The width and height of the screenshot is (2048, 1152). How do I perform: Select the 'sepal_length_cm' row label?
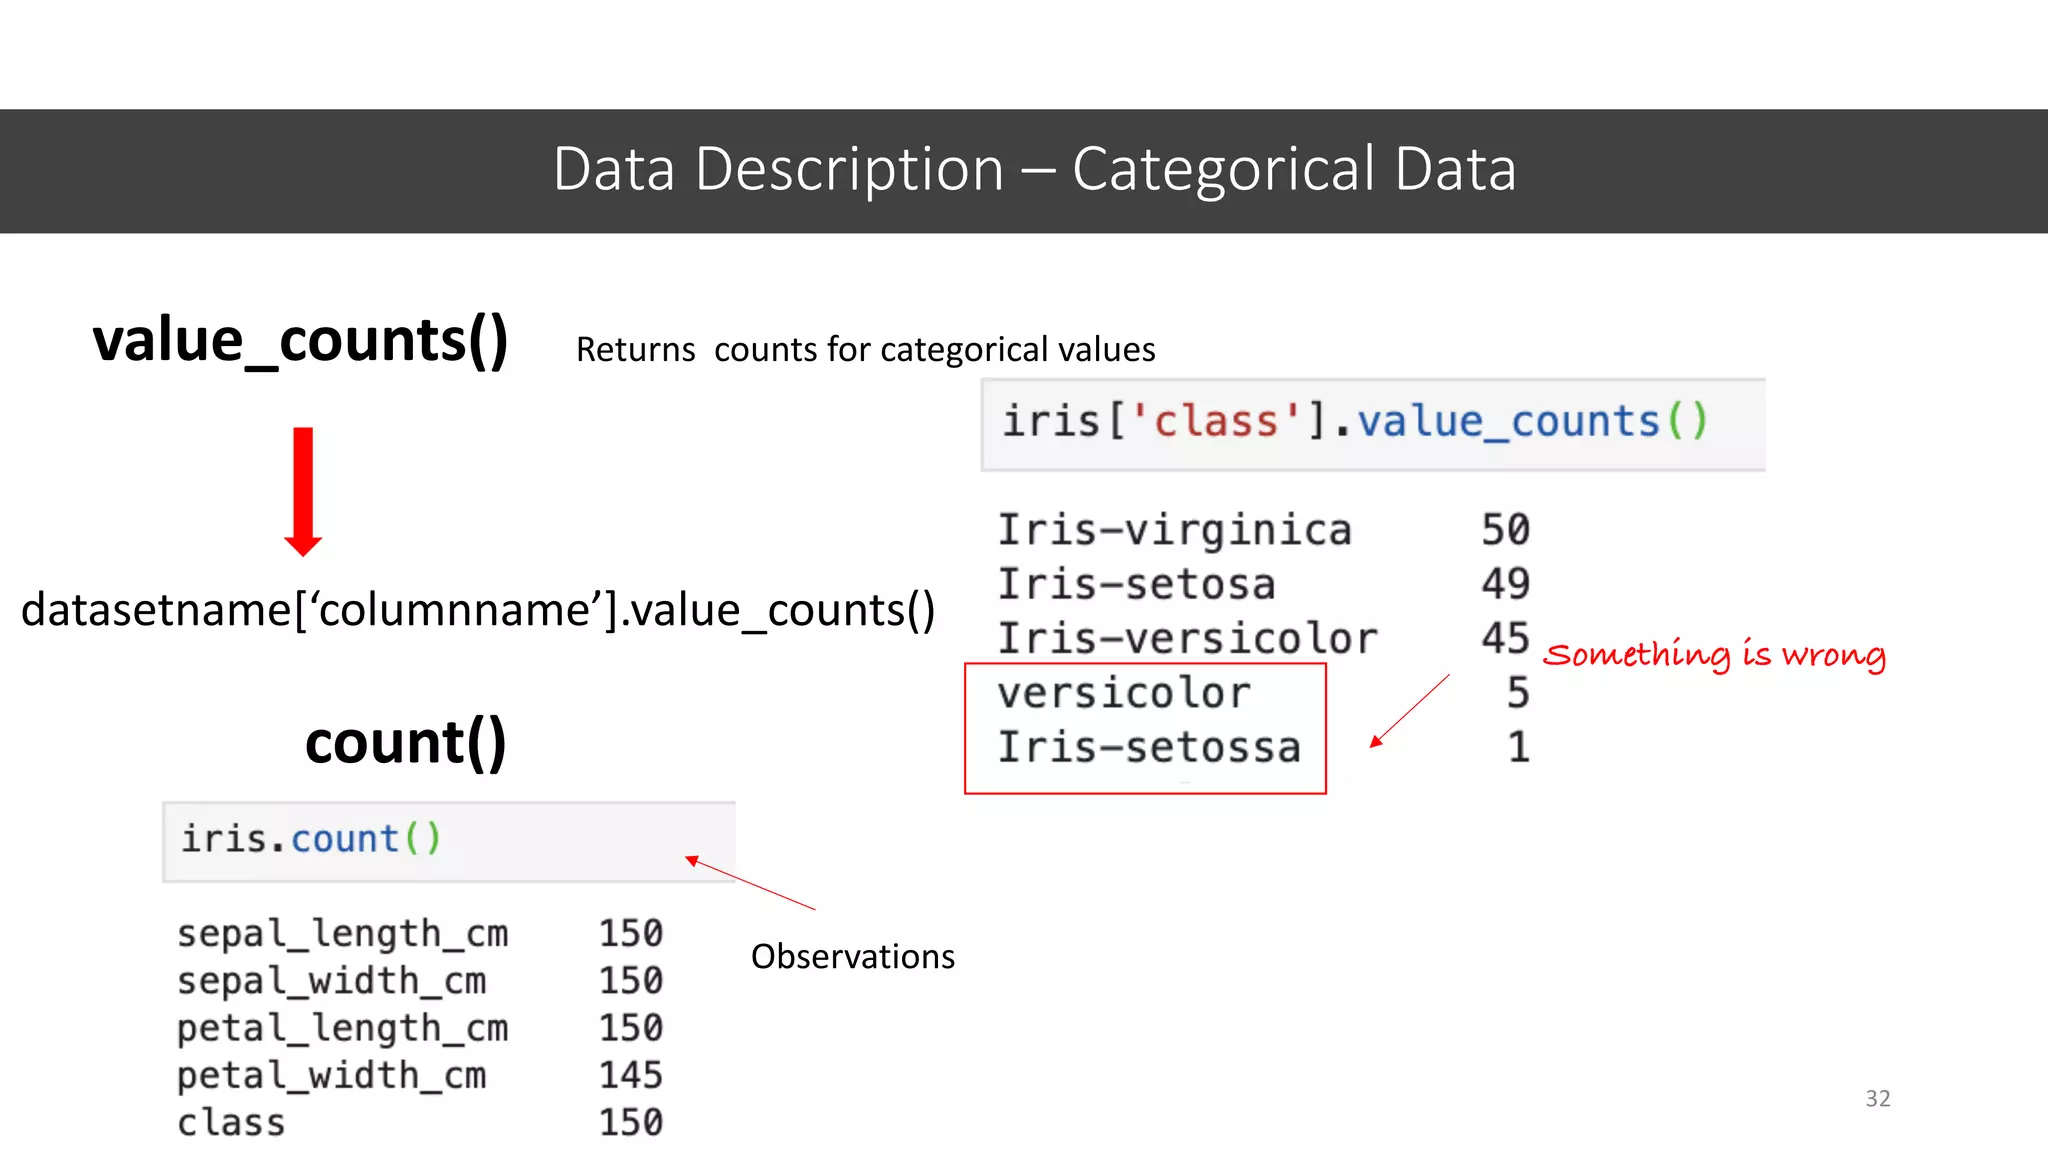coord(343,934)
